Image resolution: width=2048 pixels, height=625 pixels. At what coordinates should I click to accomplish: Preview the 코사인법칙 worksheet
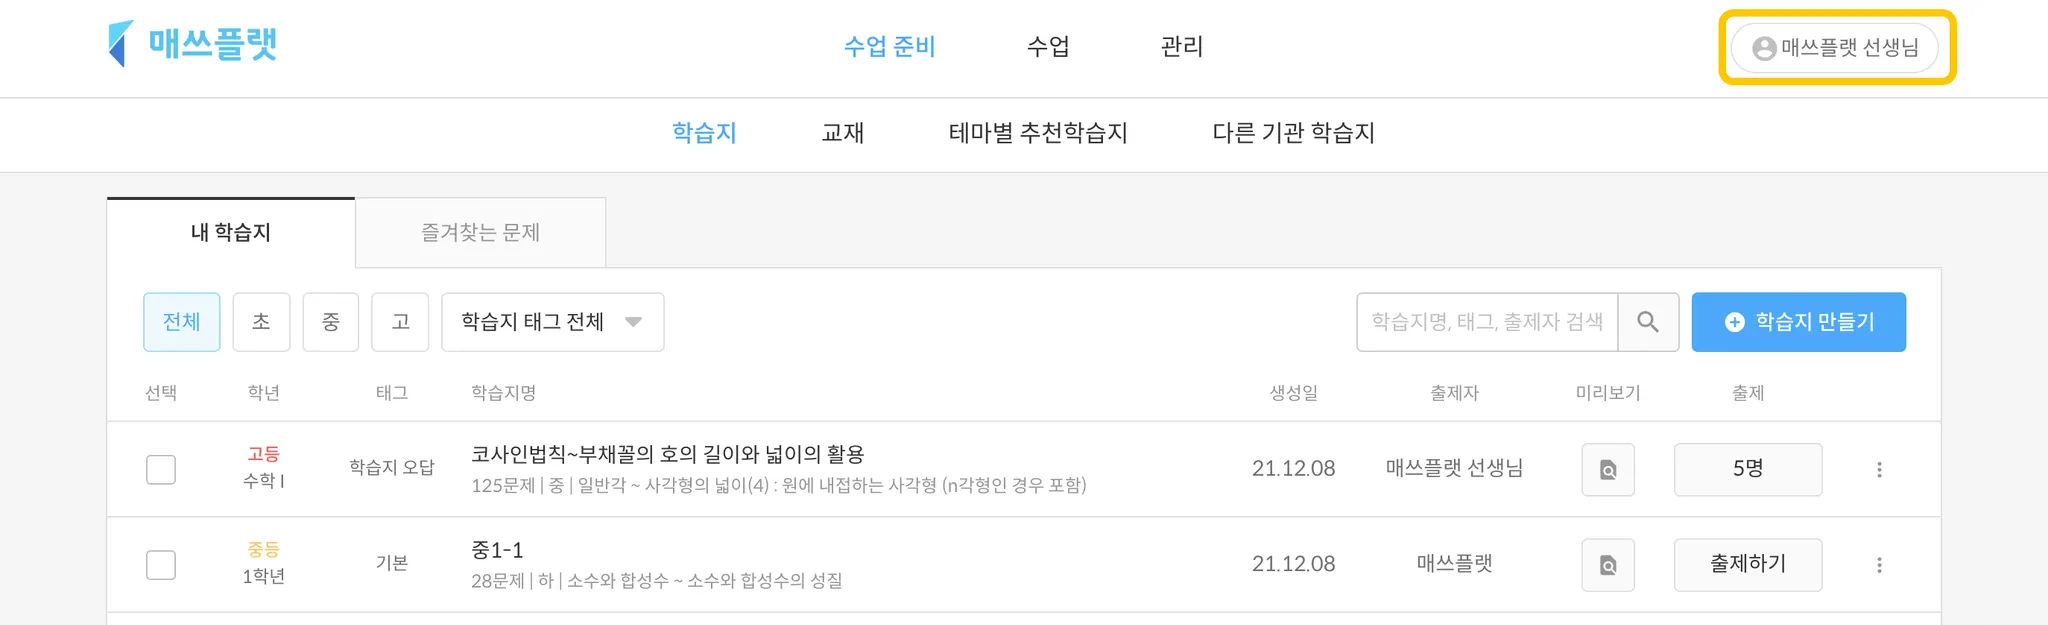(x=1608, y=469)
